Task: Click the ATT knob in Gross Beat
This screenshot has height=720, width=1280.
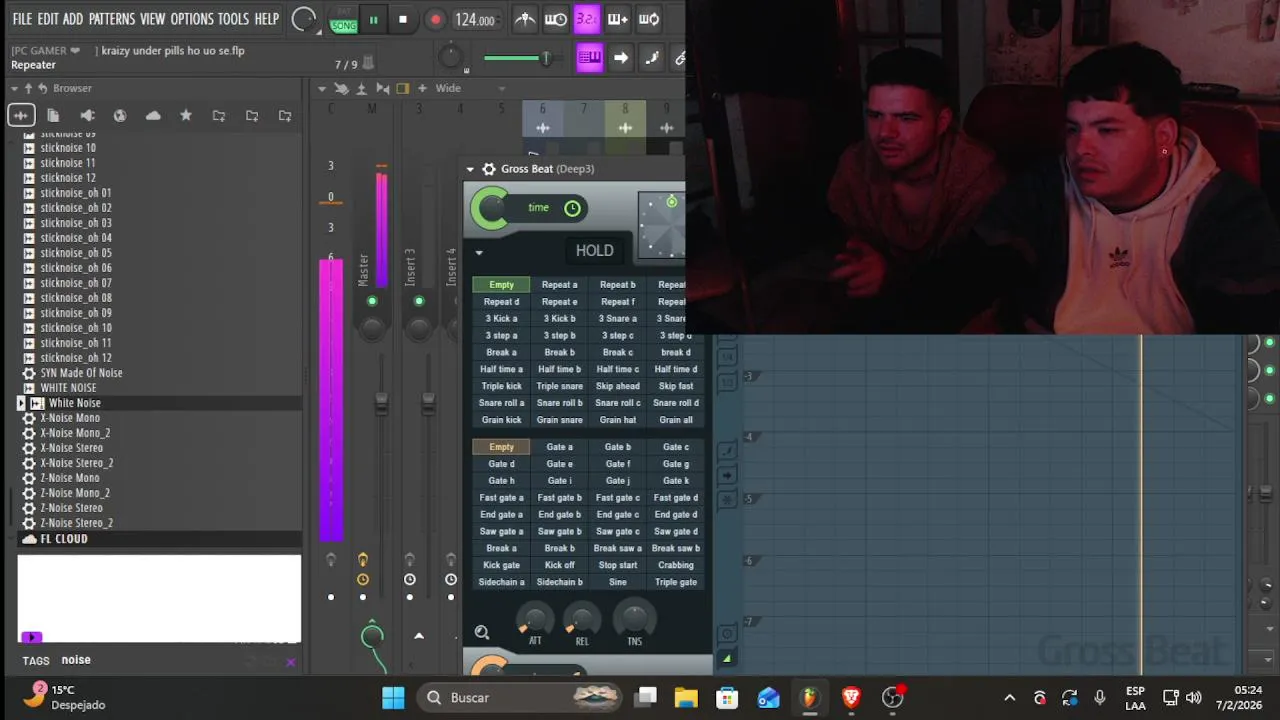Action: click(x=535, y=620)
